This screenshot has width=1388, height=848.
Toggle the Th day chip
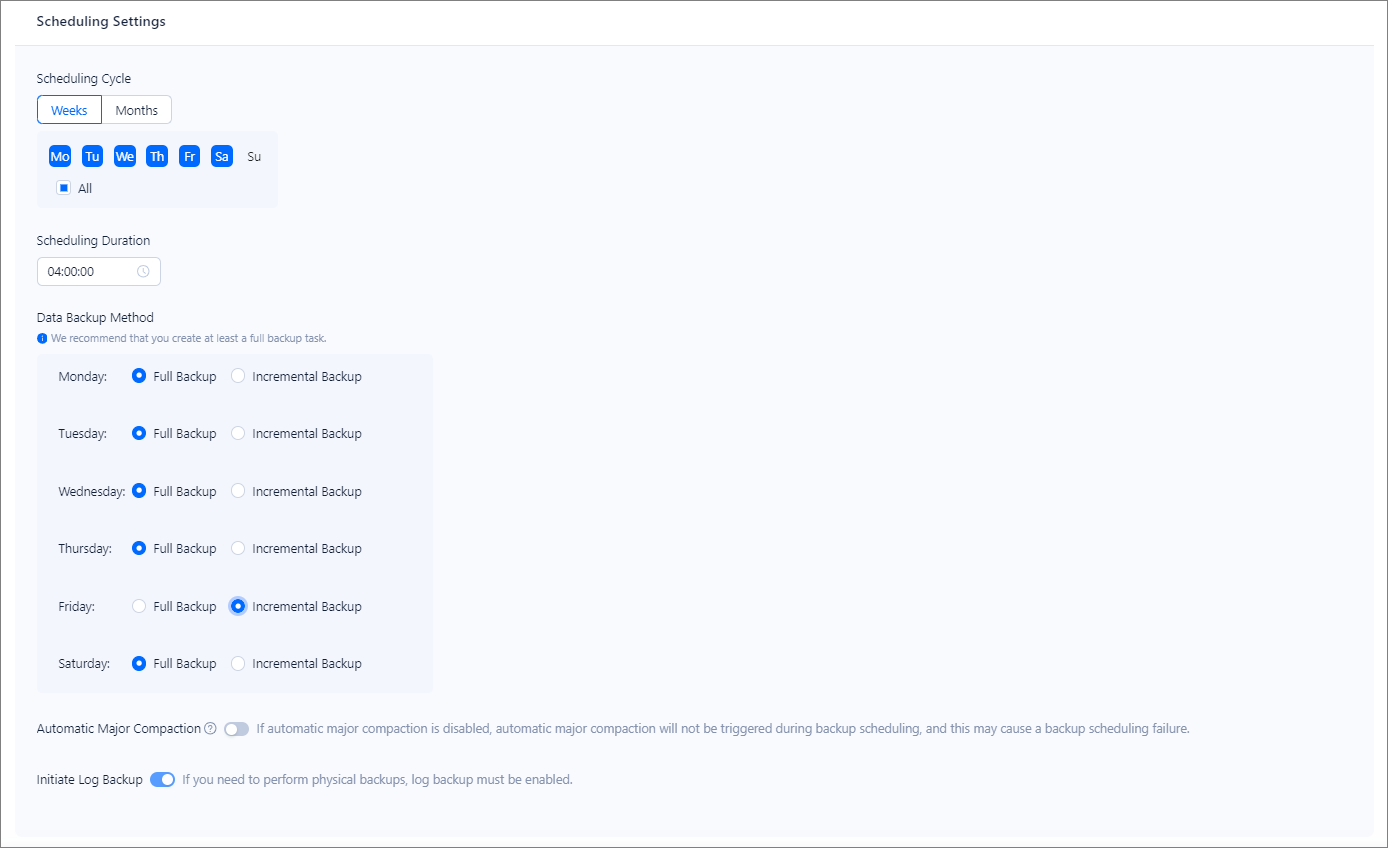(157, 157)
